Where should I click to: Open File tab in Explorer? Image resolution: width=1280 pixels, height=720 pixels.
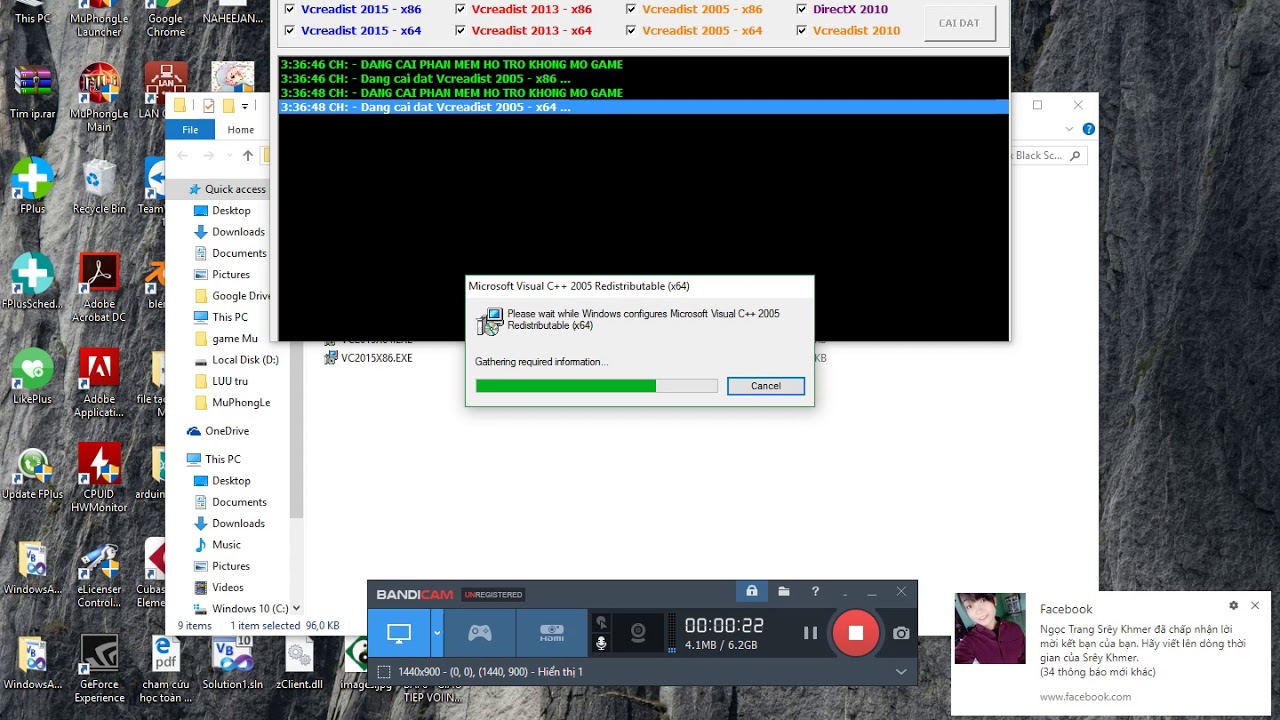tap(190, 130)
